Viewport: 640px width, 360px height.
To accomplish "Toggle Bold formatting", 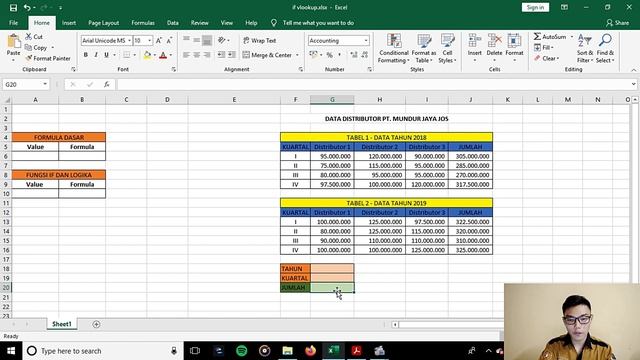I will point(86,55).
